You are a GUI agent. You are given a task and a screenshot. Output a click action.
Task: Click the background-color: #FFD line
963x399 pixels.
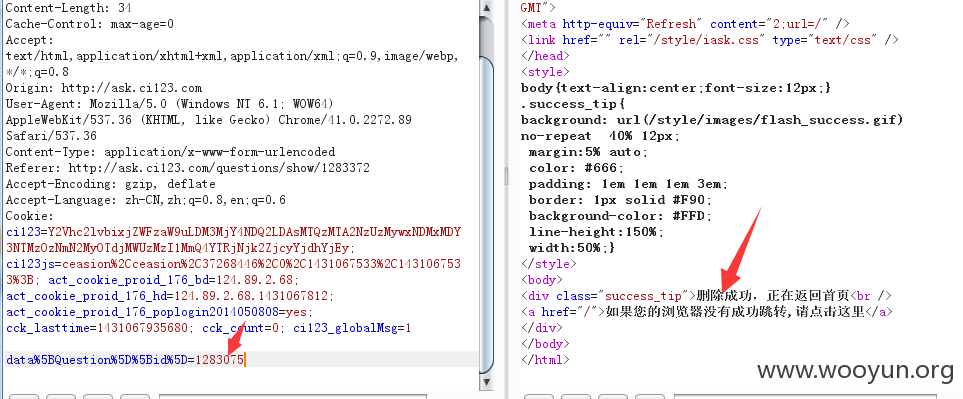pyautogui.click(x=620, y=215)
